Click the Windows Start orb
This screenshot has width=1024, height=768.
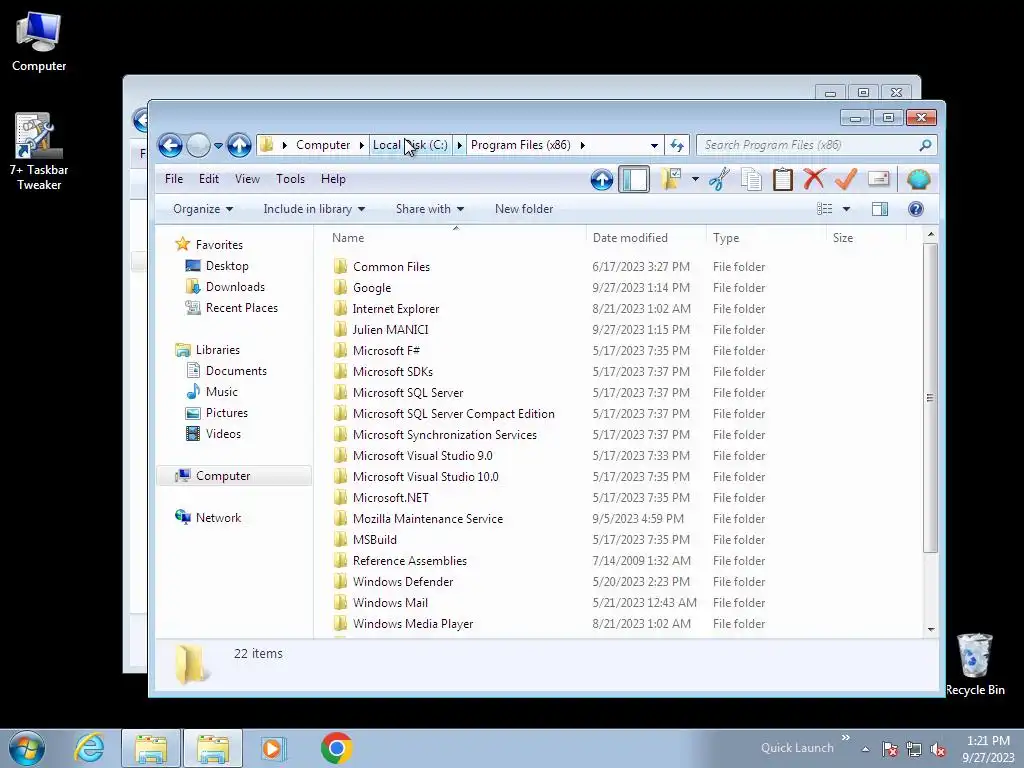click(x=27, y=748)
